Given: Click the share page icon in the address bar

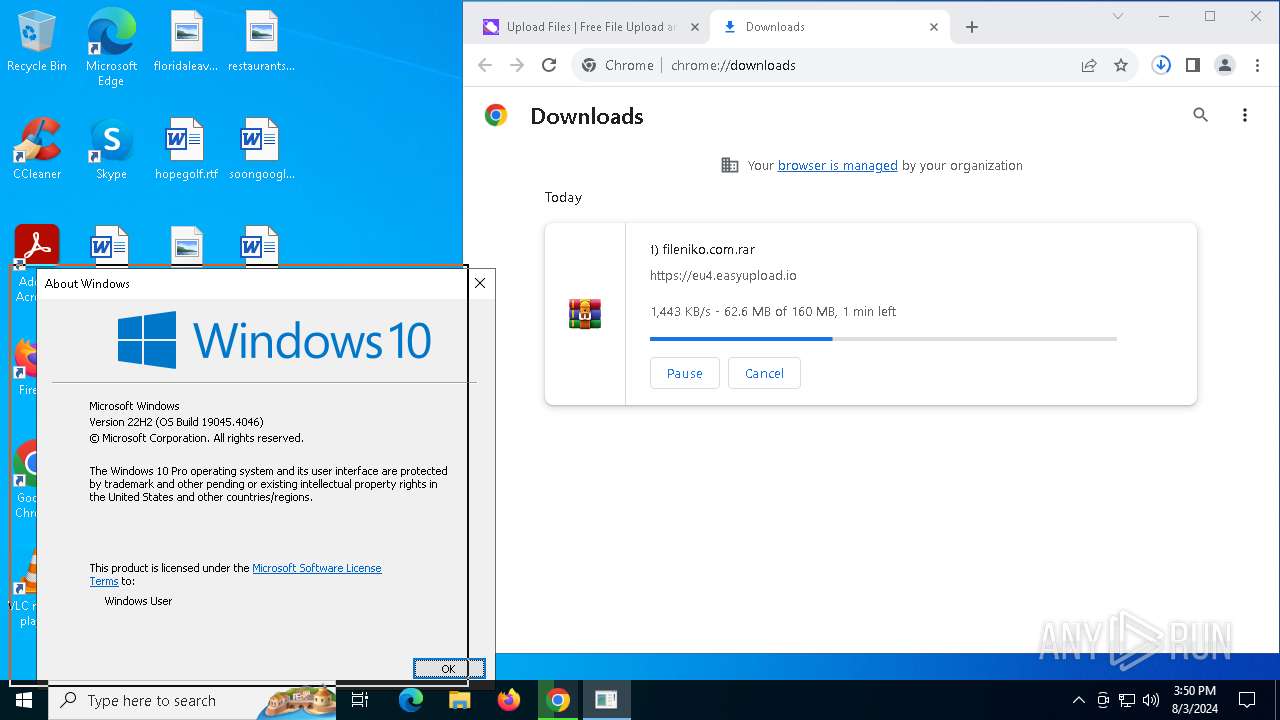Looking at the screenshot, I should [x=1089, y=65].
